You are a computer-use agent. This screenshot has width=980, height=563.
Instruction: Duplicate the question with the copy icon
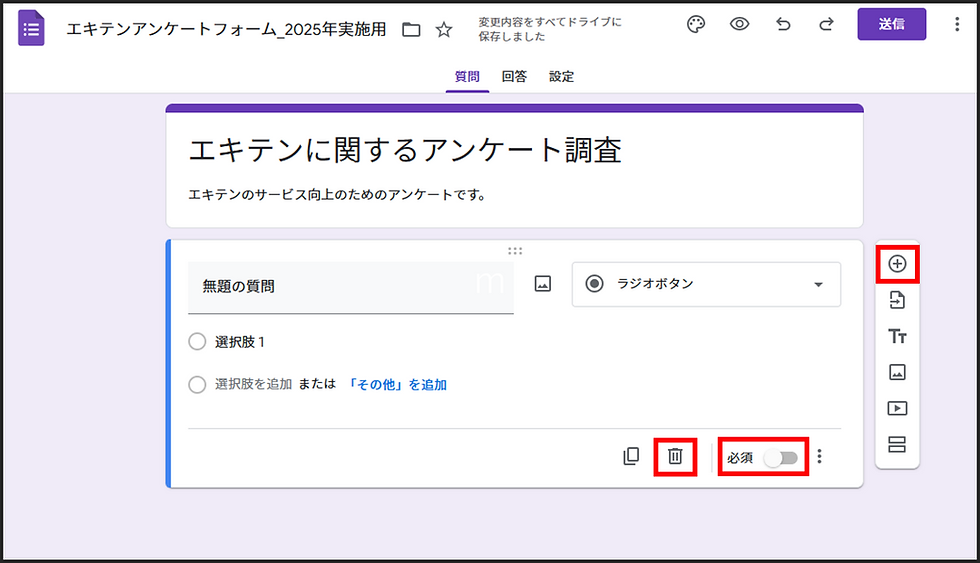(x=631, y=456)
